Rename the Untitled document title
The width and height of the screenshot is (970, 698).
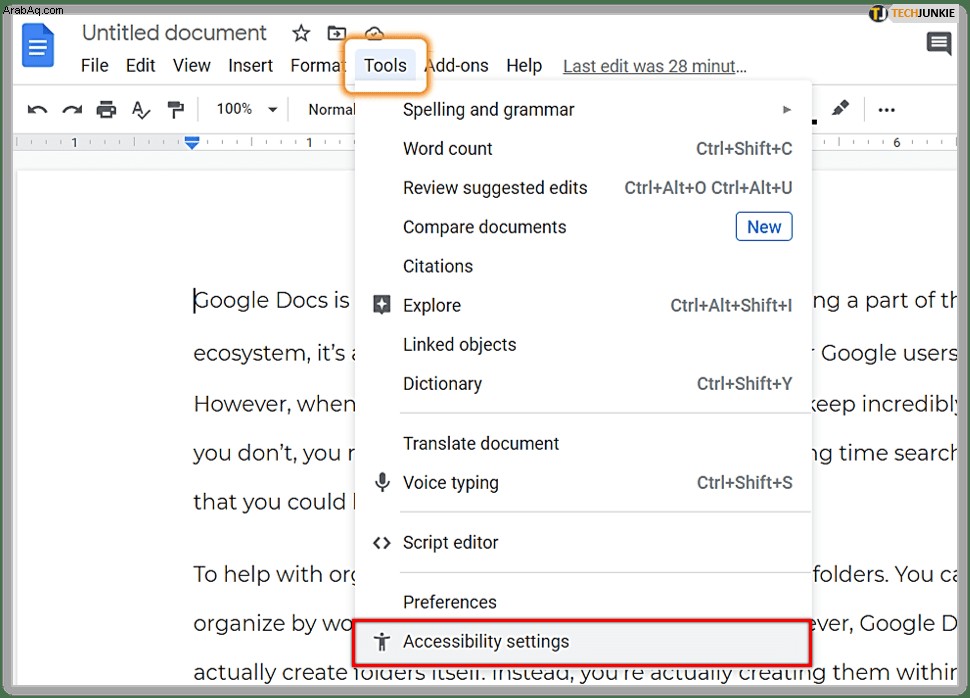point(174,33)
